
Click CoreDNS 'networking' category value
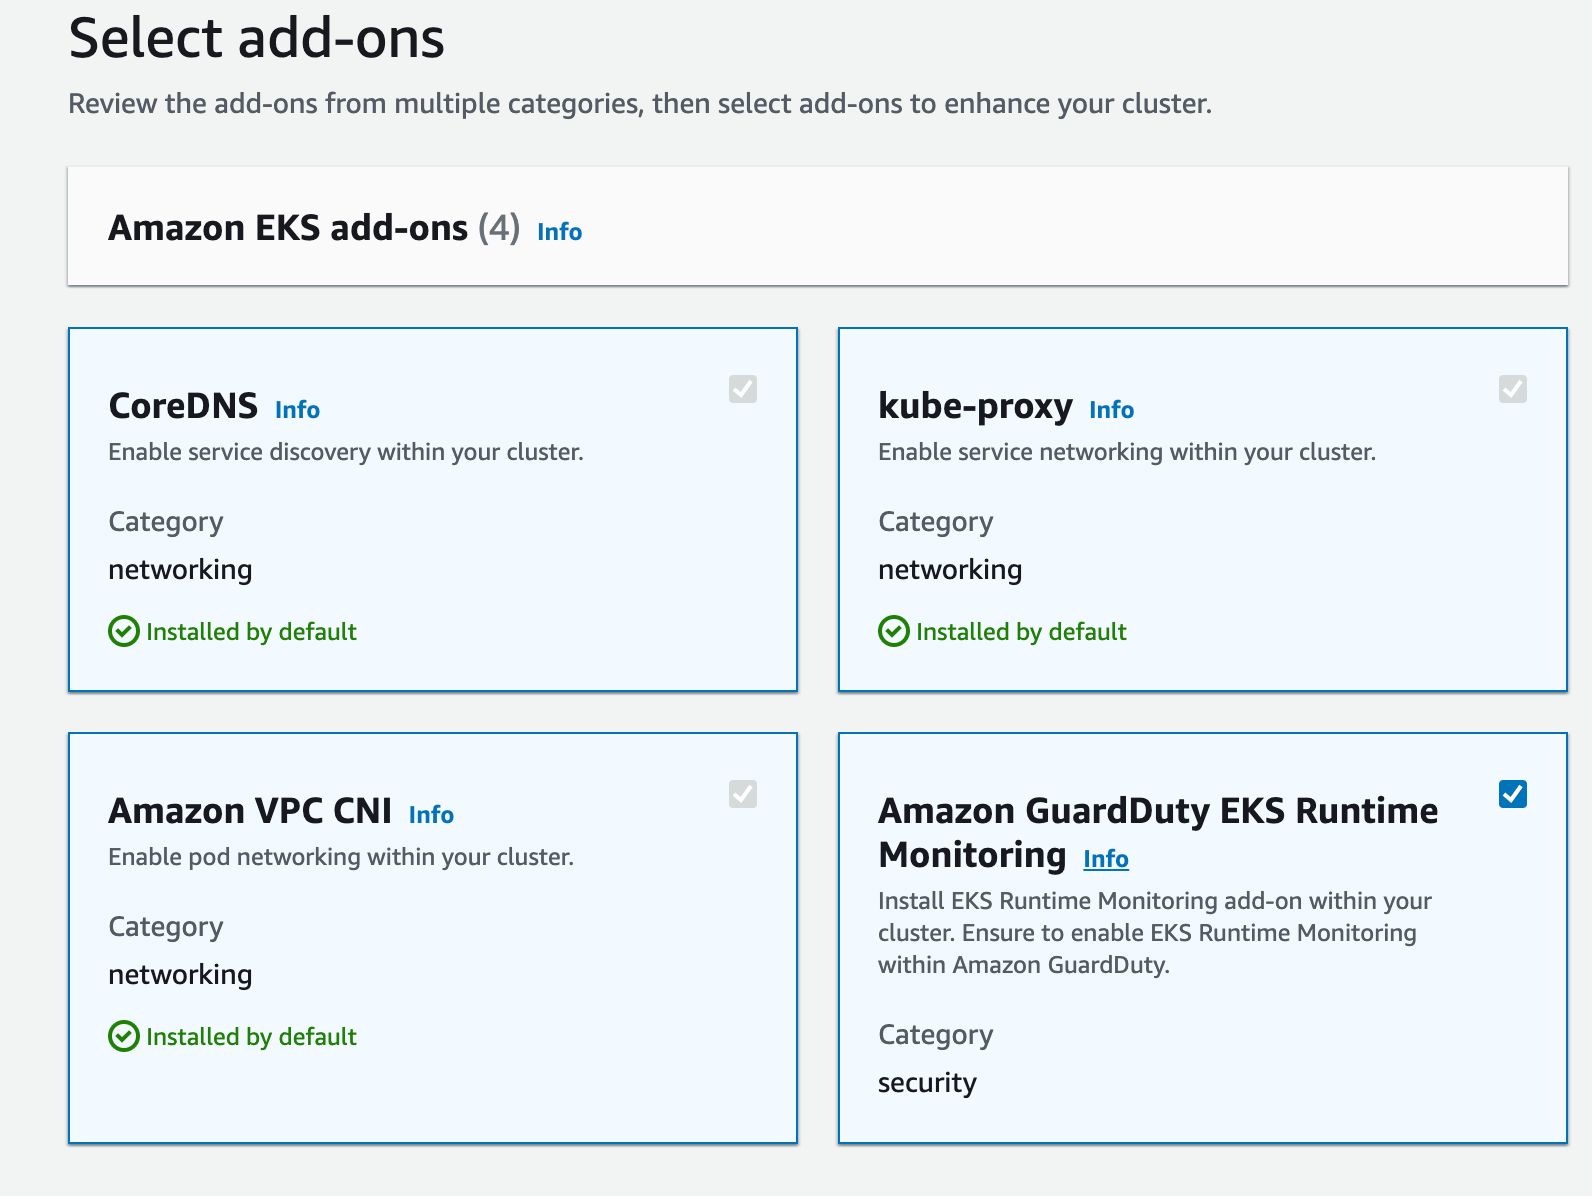180,570
